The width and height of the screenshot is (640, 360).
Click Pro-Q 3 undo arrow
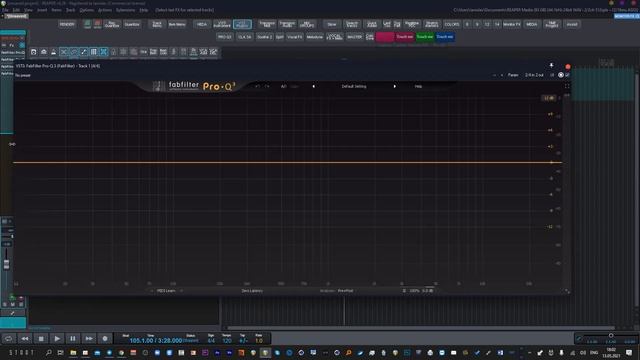[257, 87]
